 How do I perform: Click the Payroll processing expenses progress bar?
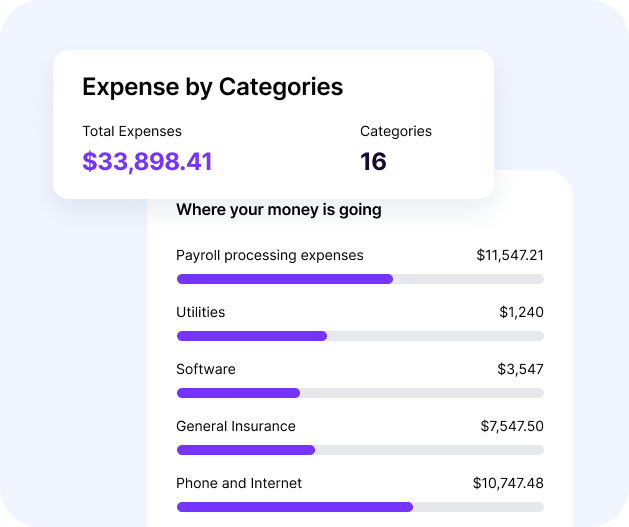point(360,279)
